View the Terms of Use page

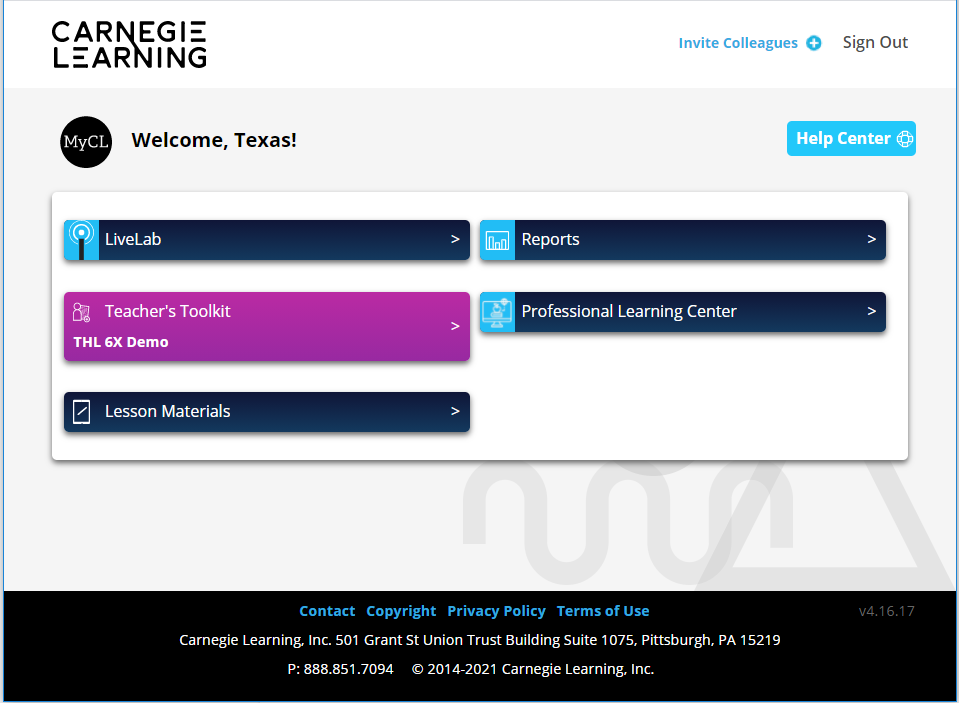[603, 610]
